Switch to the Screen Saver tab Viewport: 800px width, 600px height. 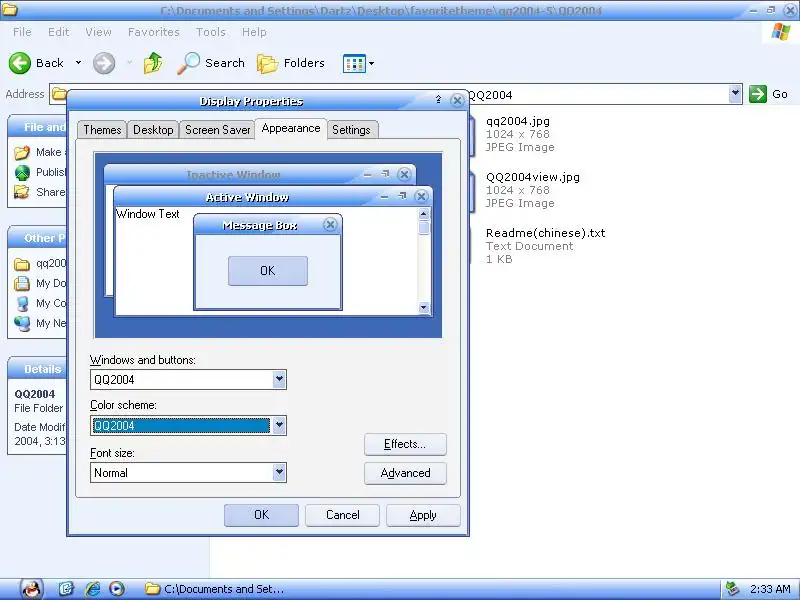point(217,130)
